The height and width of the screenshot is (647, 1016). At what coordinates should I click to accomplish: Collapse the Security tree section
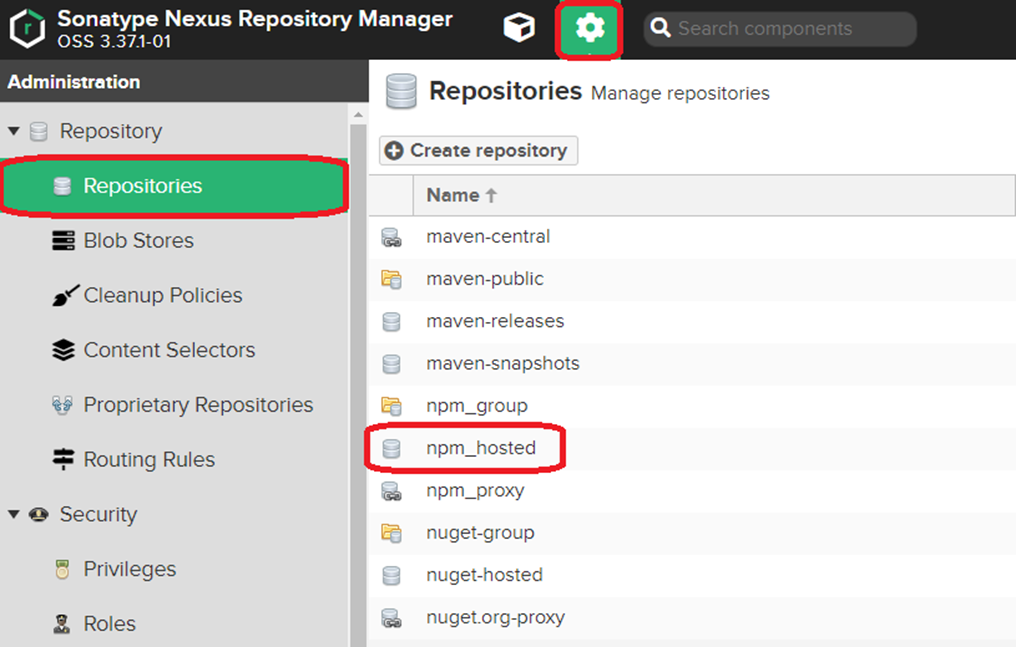point(14,514)
